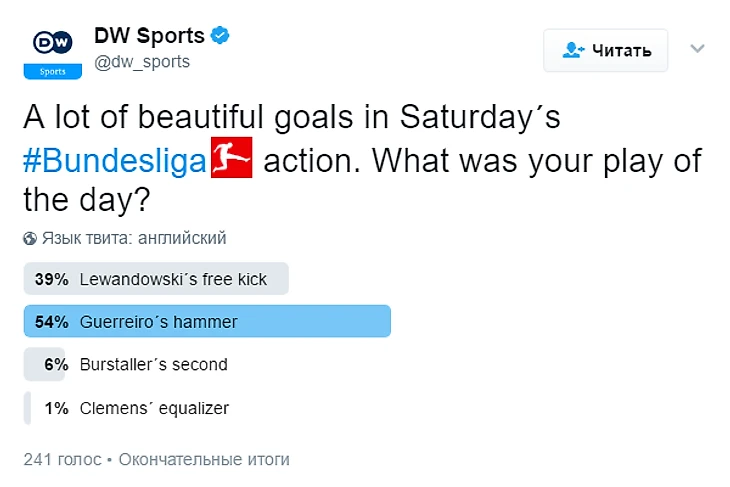
Task: Select the Guerreiro's hammer poll option
Action: coord(159,322)
